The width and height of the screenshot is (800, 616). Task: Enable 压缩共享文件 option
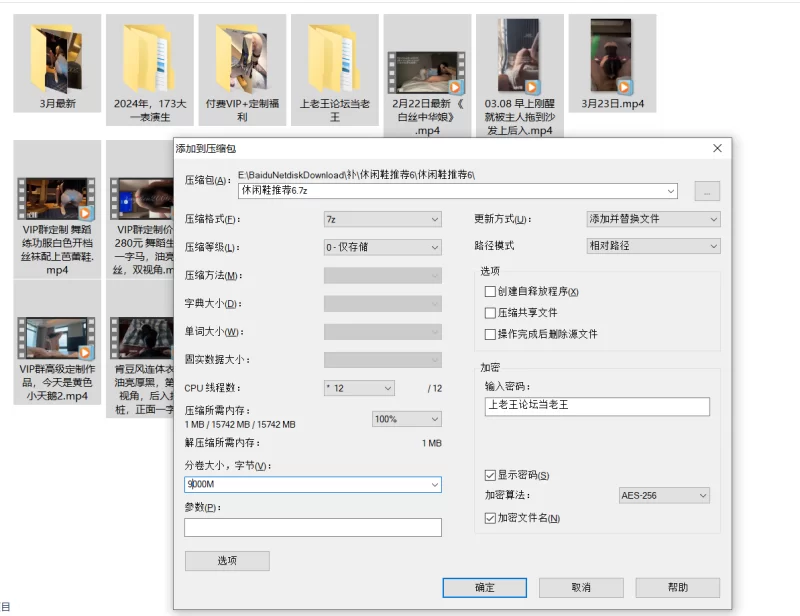click(x=490, y=313)
